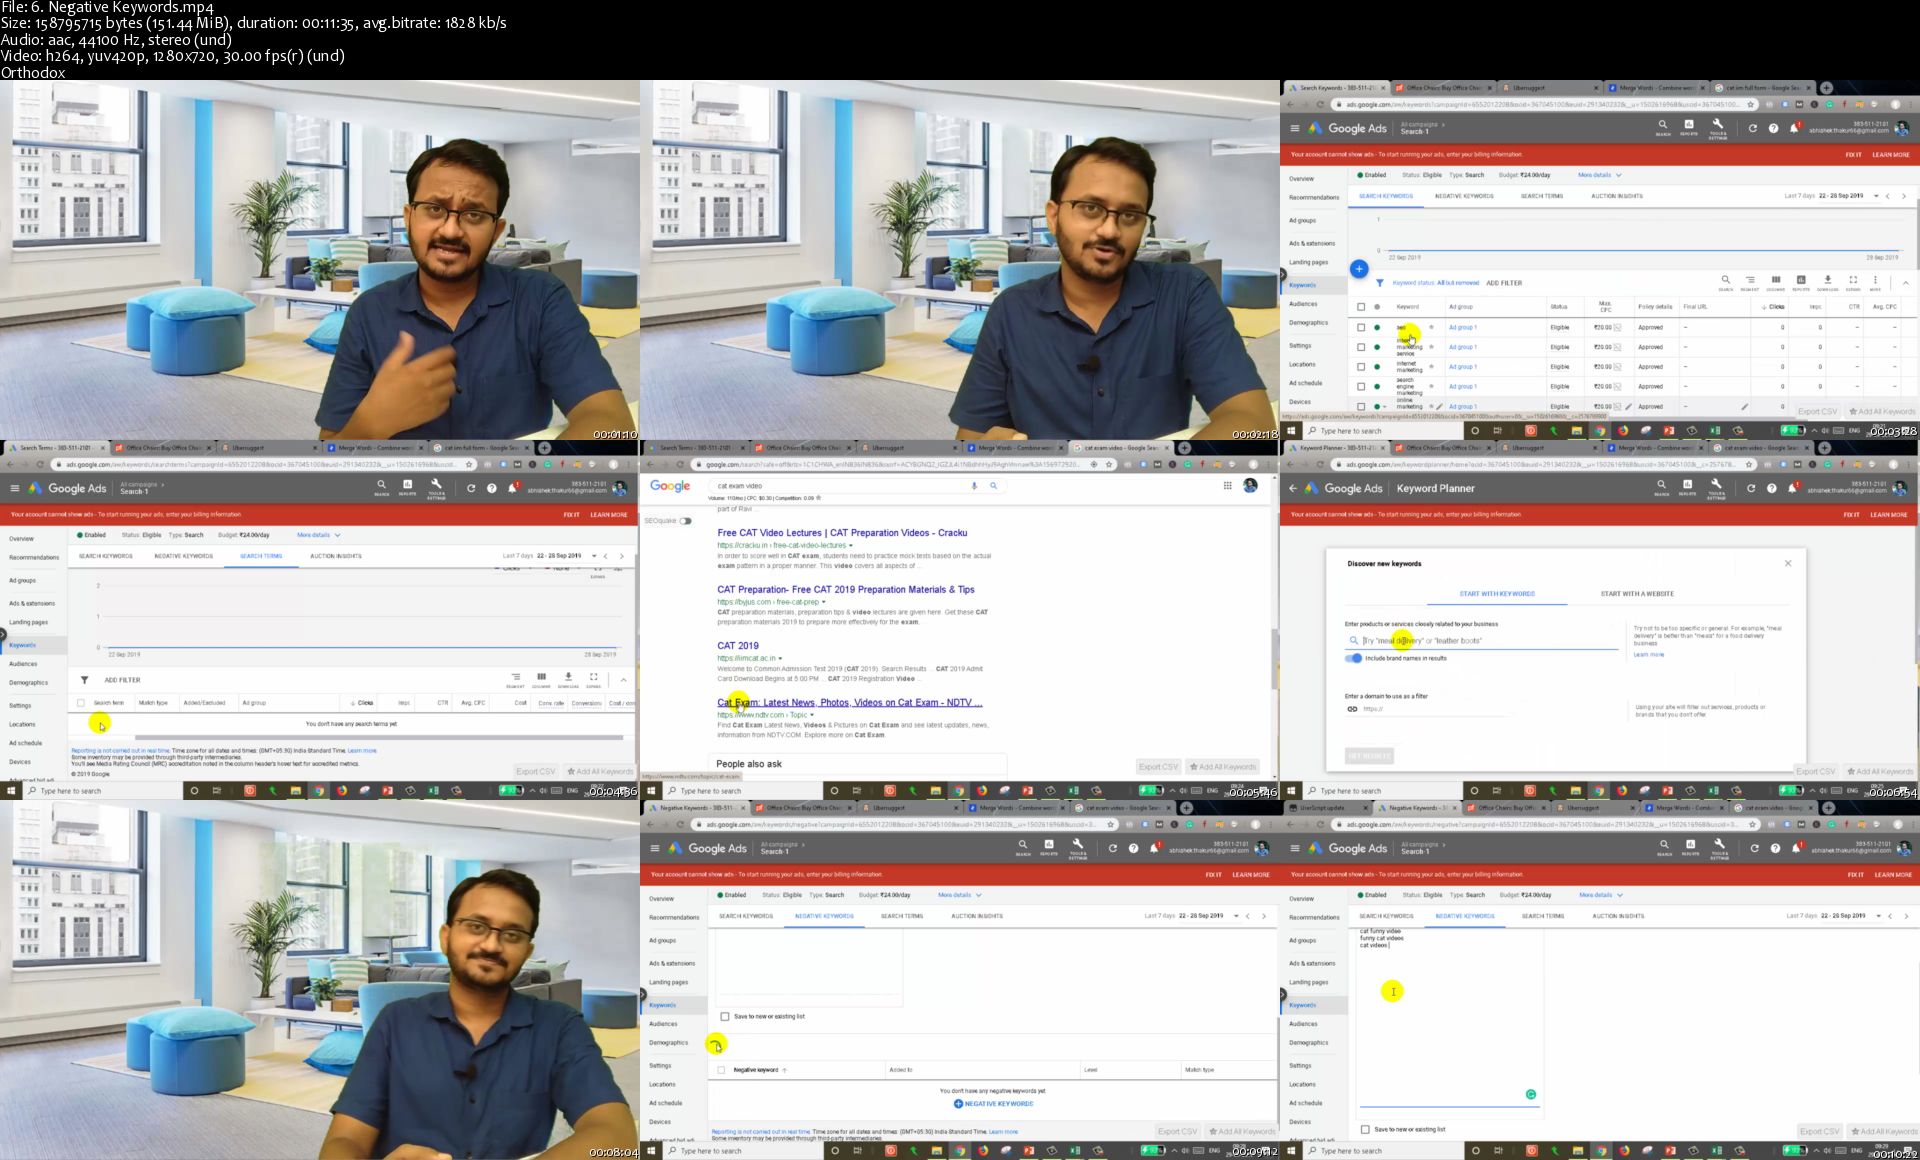The image size is (1920, 1160).
Task: Click table Reports icon in 03:28 frame
Action: [x=1801, y=282]
